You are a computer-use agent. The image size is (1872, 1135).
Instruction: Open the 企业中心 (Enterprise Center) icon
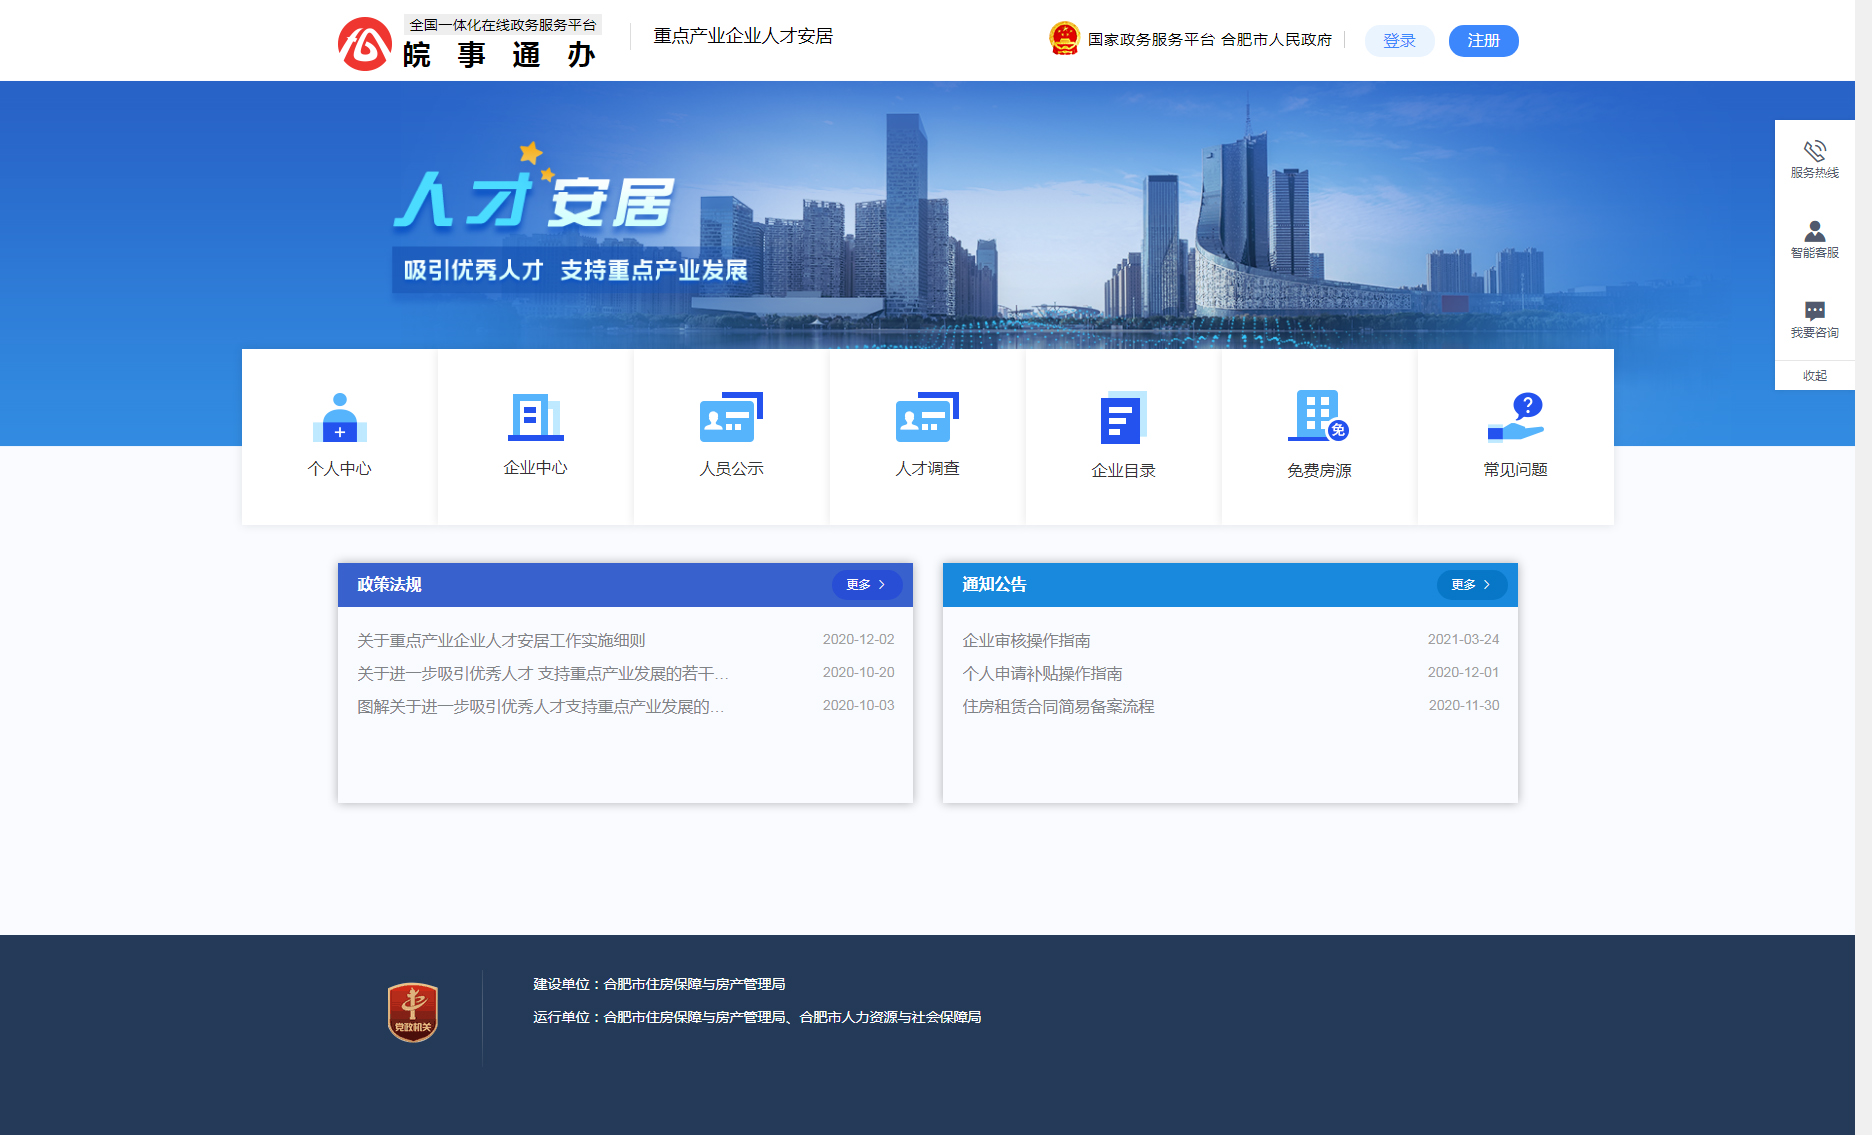pyautogui.click(x=535, y=434)
